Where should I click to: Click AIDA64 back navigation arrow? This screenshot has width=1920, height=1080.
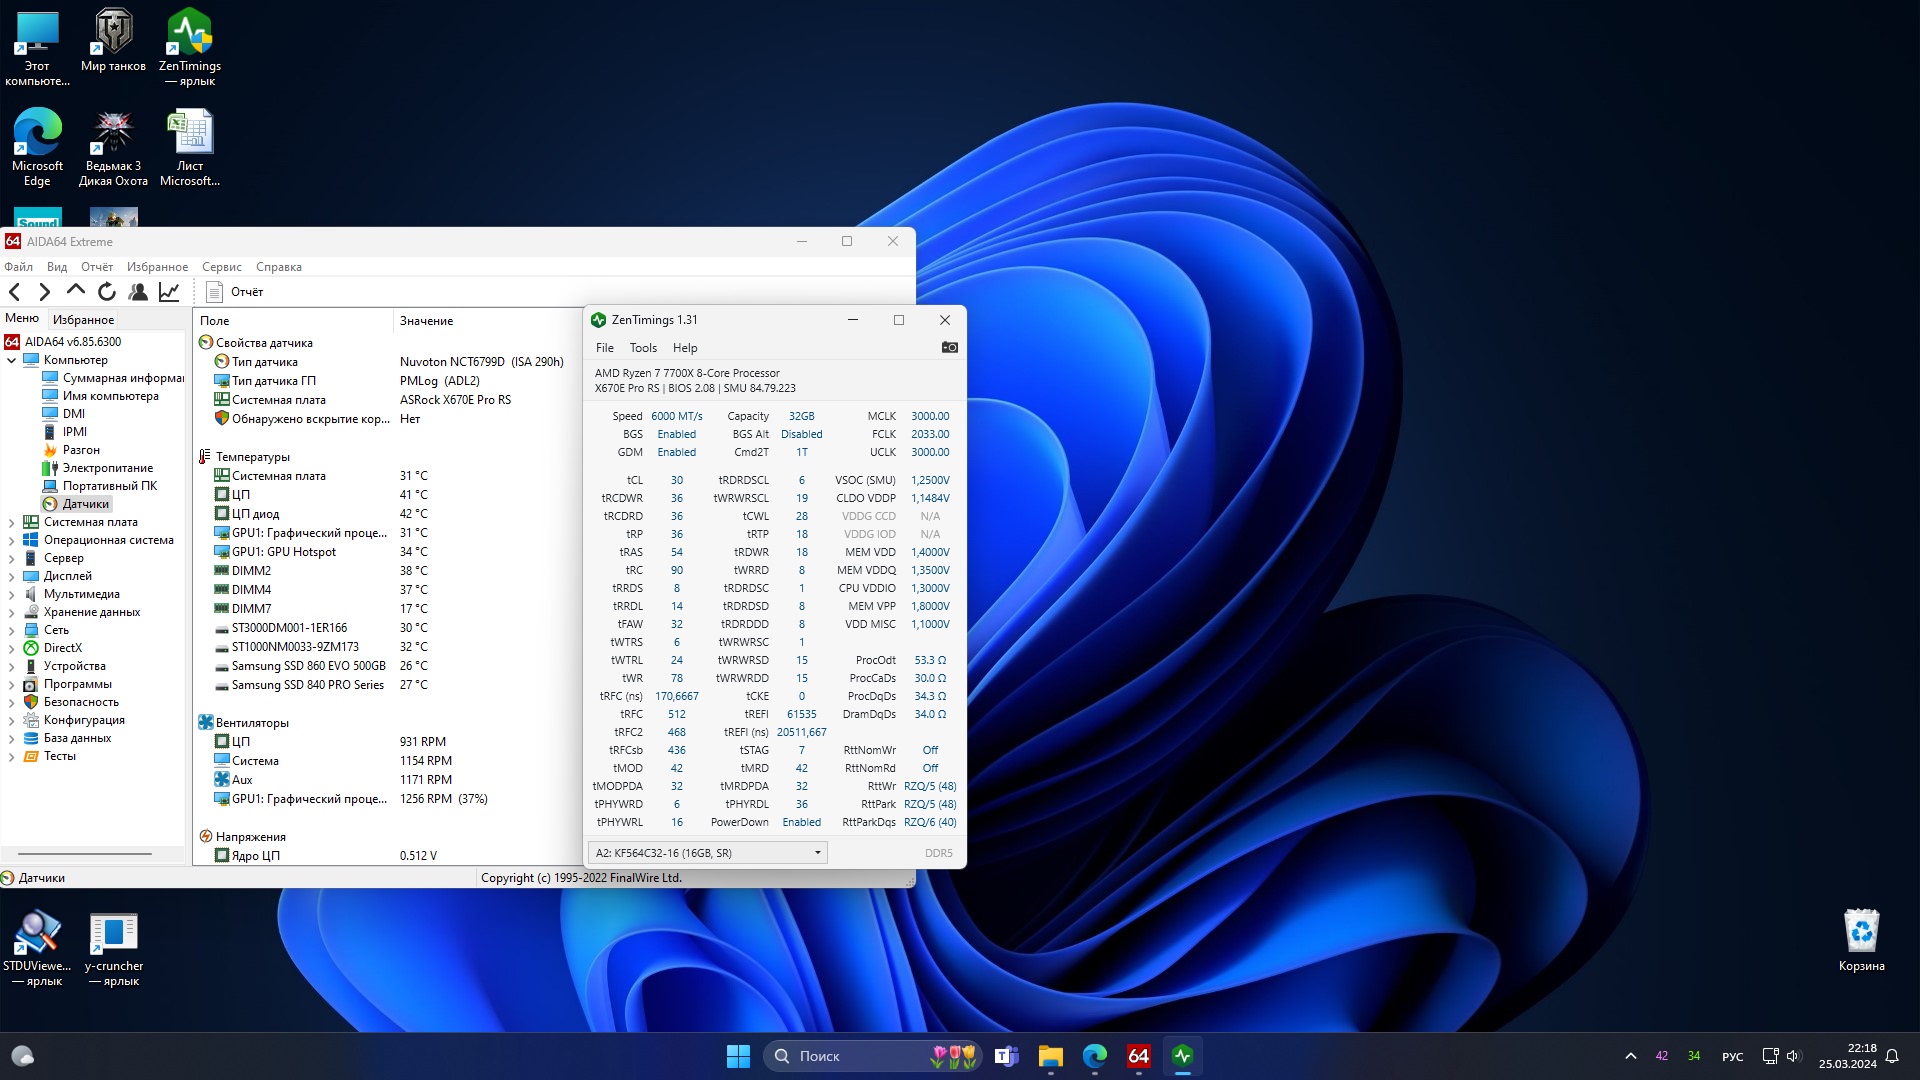[x=15, y=292]
